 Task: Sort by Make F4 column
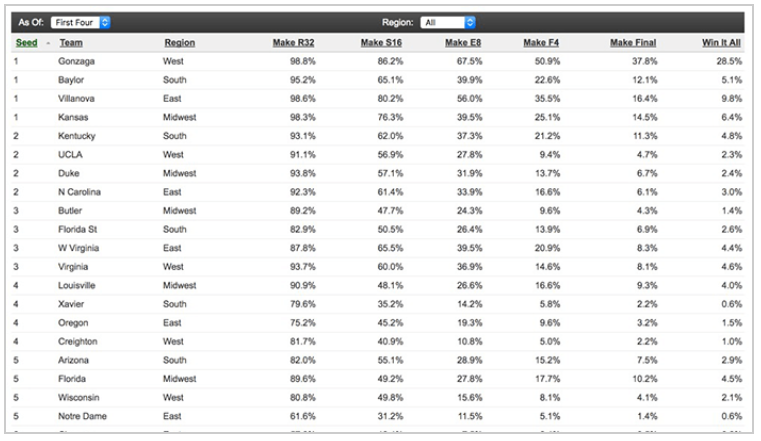pos(541,43)
